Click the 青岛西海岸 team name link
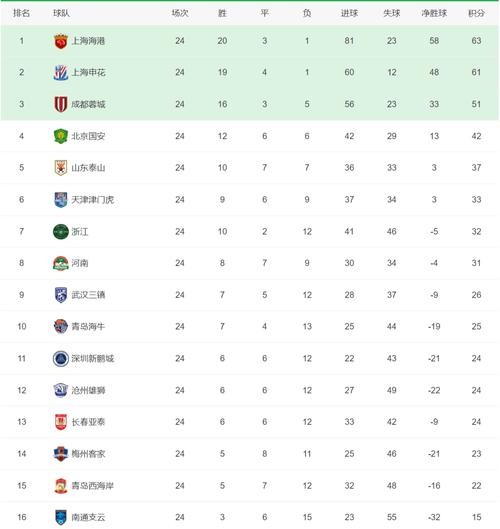 pos(92,486)
